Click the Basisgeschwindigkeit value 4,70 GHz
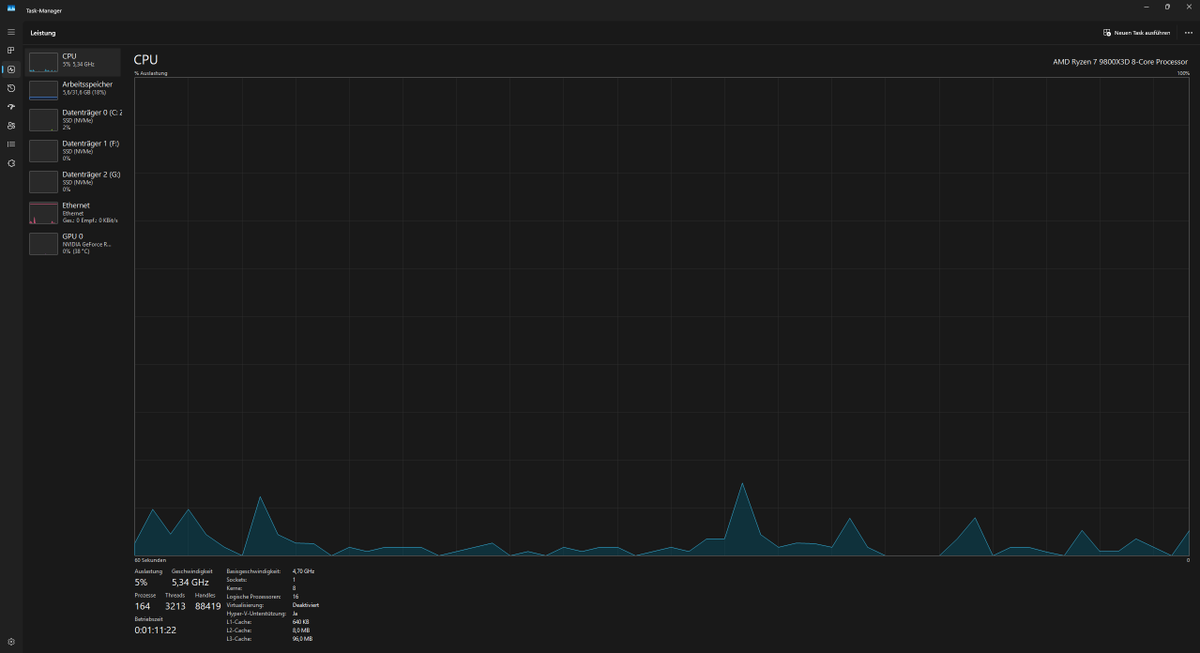Image resolution: width=1200 pixels, height=653 pixels. tap(303, 571)
